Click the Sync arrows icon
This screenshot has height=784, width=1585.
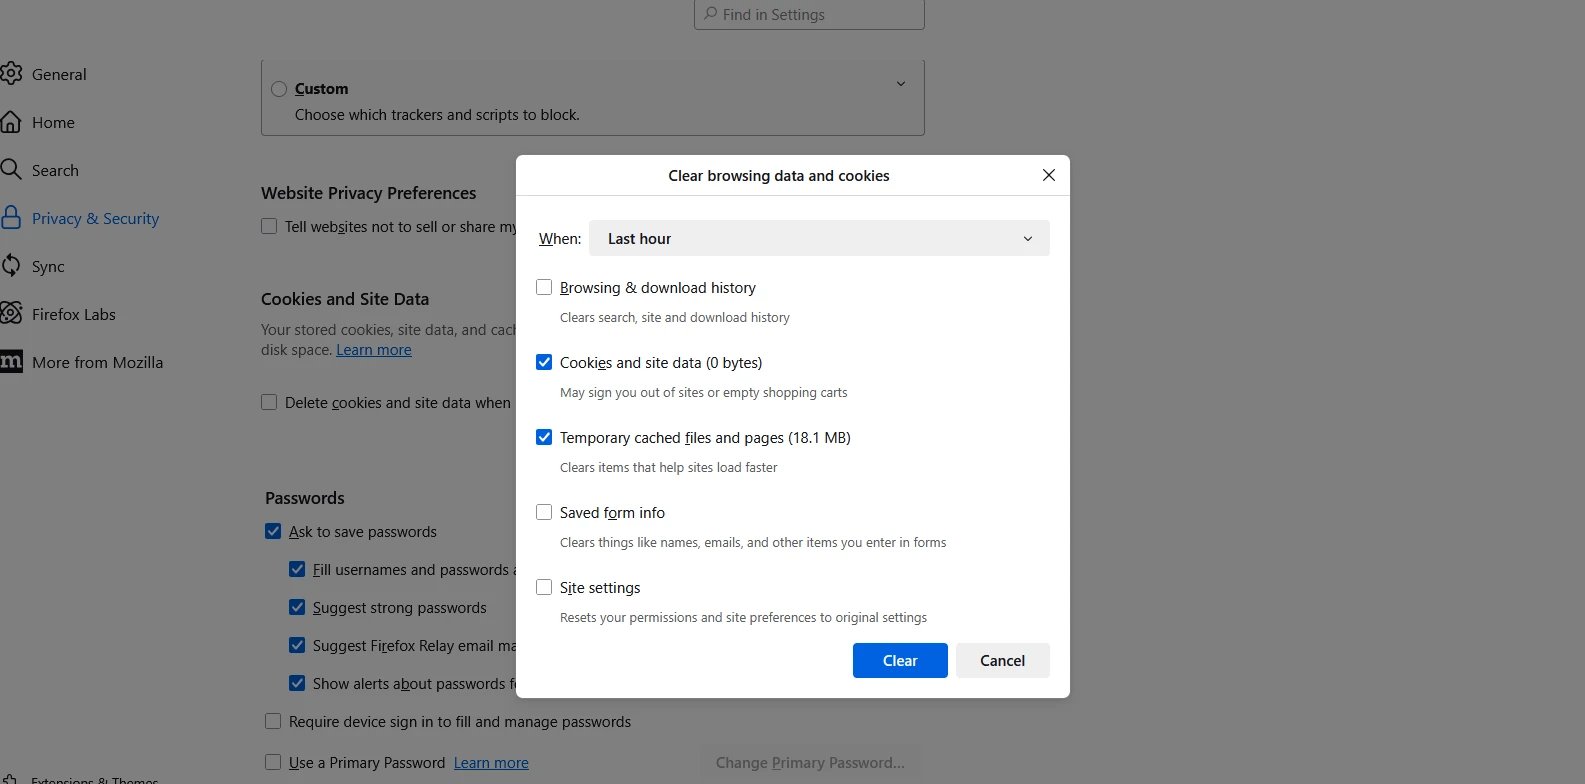click(x=11, y=266)
